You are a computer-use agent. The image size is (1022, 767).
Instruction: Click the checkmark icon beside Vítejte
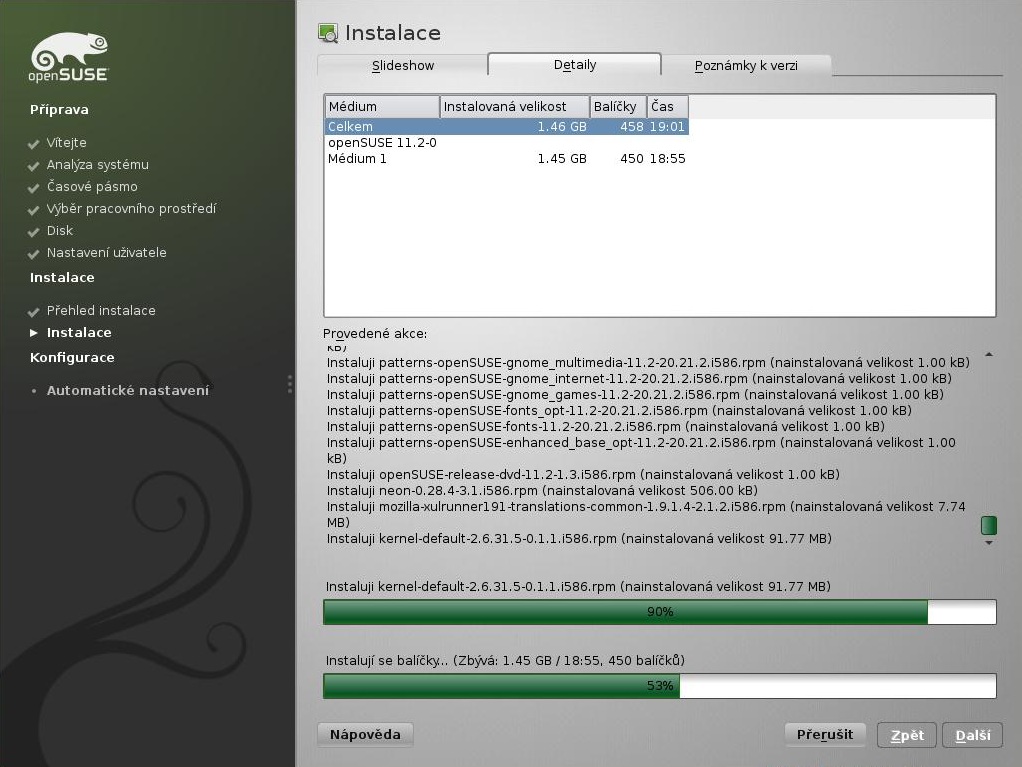click(x=34, y=143)
